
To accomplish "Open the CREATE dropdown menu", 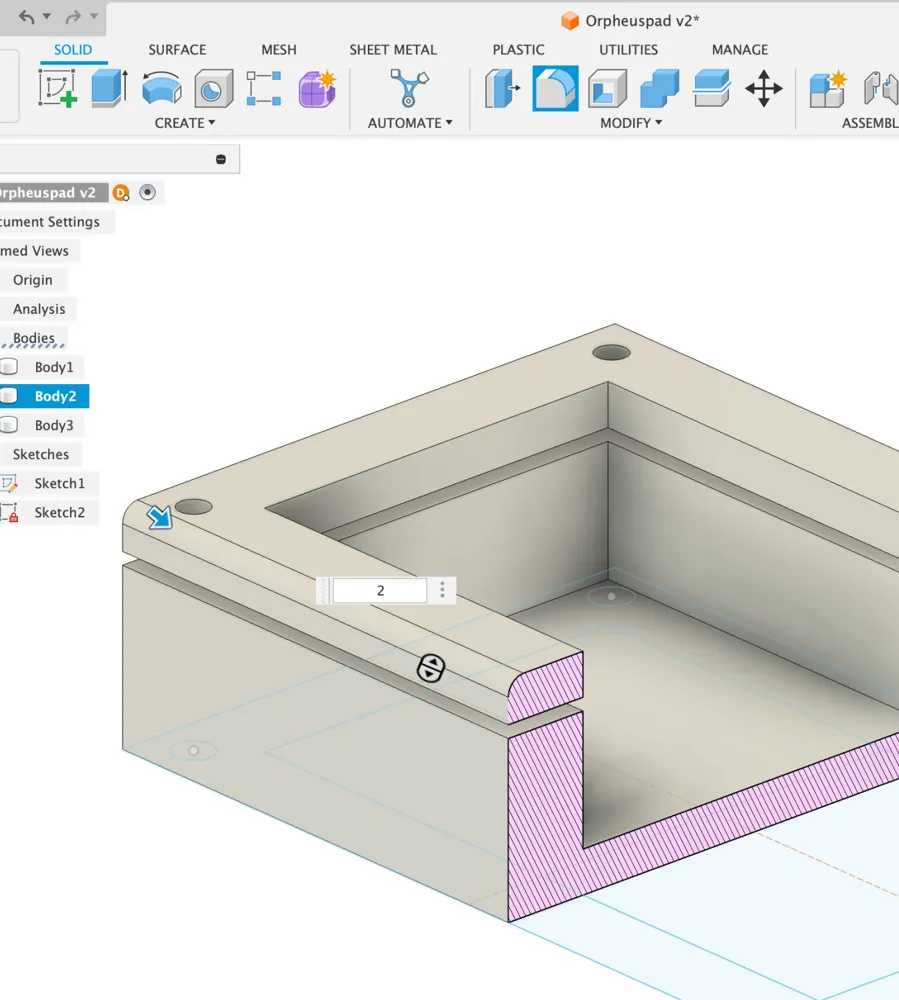I will [185, 123].
